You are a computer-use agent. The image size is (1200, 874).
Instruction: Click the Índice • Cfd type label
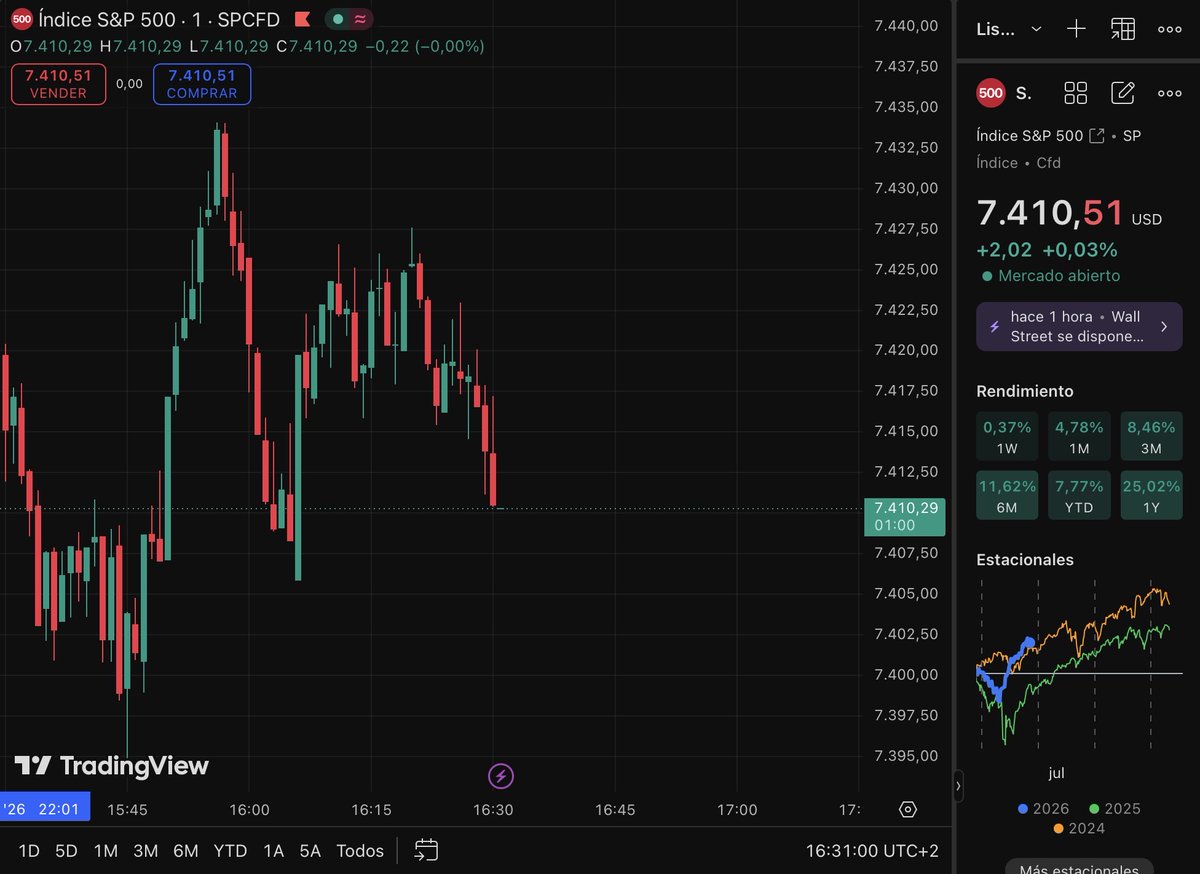pos(1019,163)
